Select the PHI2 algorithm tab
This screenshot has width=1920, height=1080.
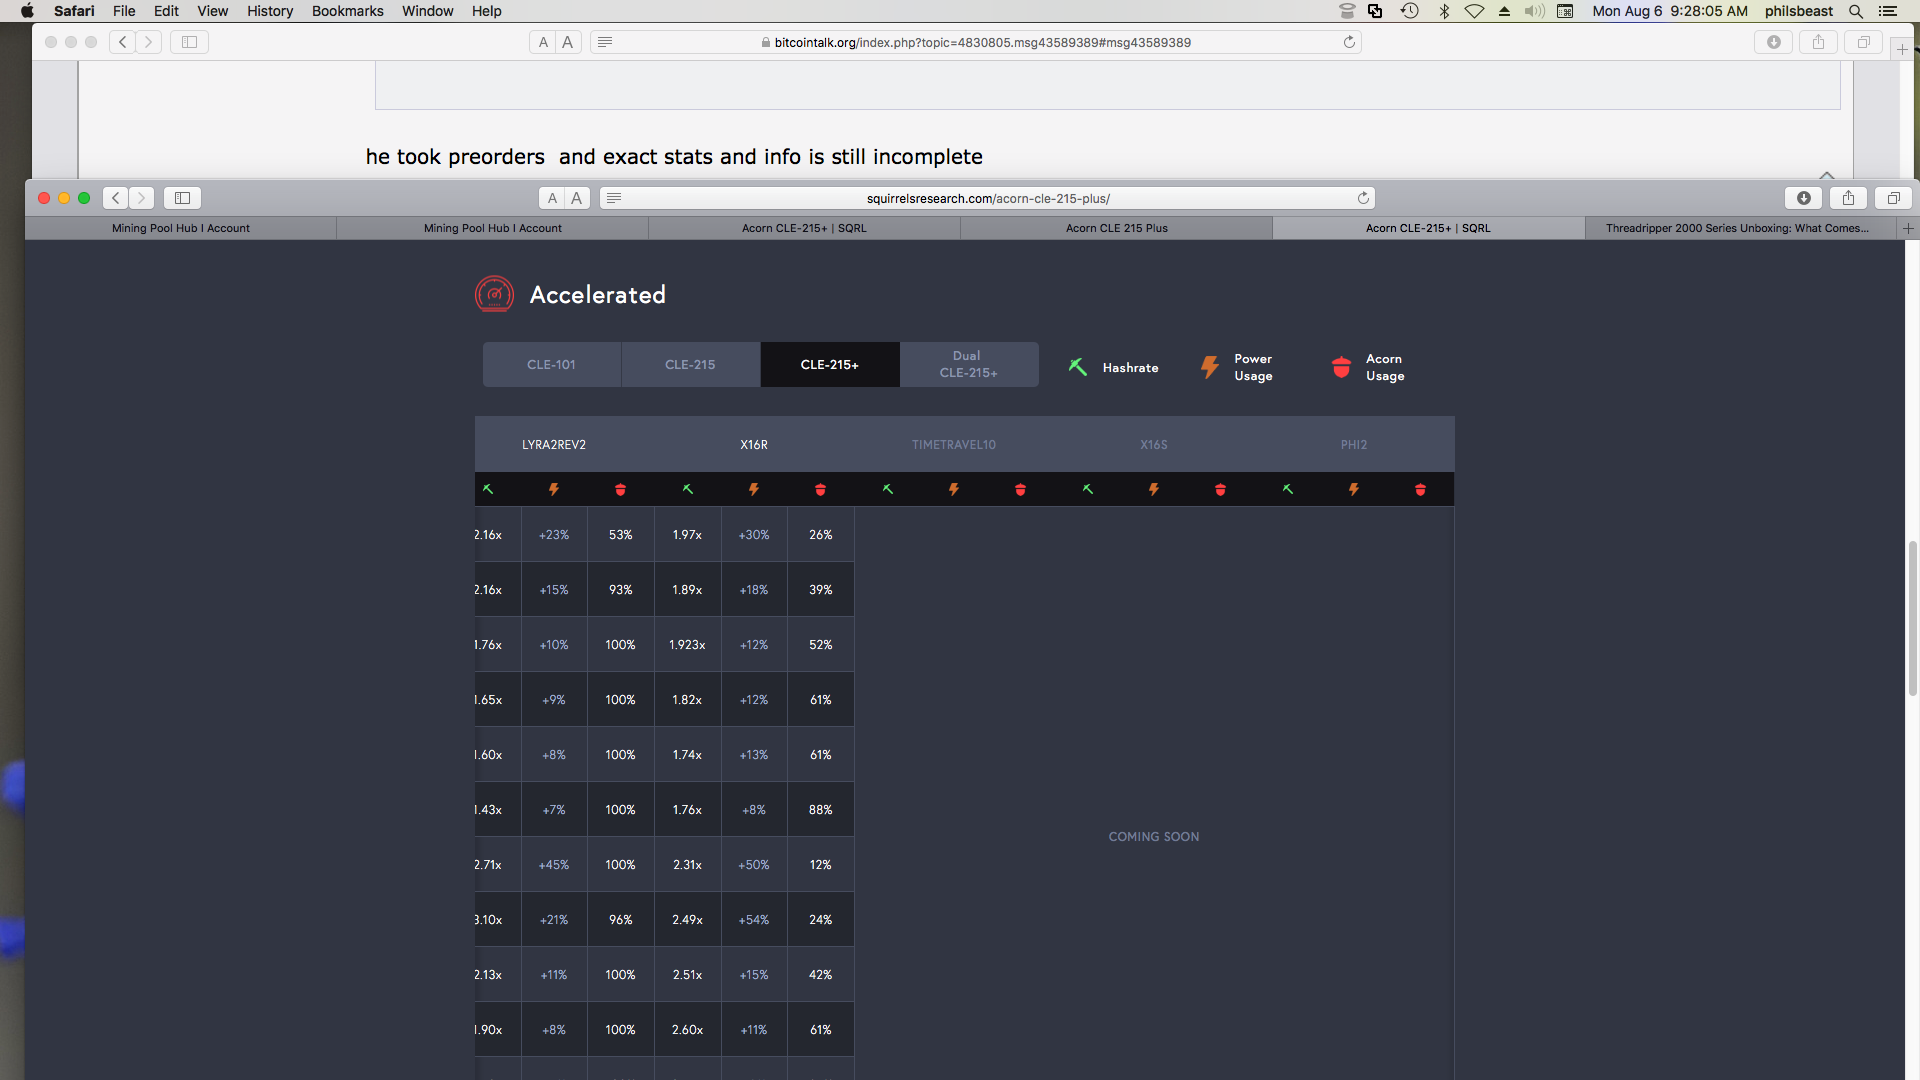tap(1354, 445)
